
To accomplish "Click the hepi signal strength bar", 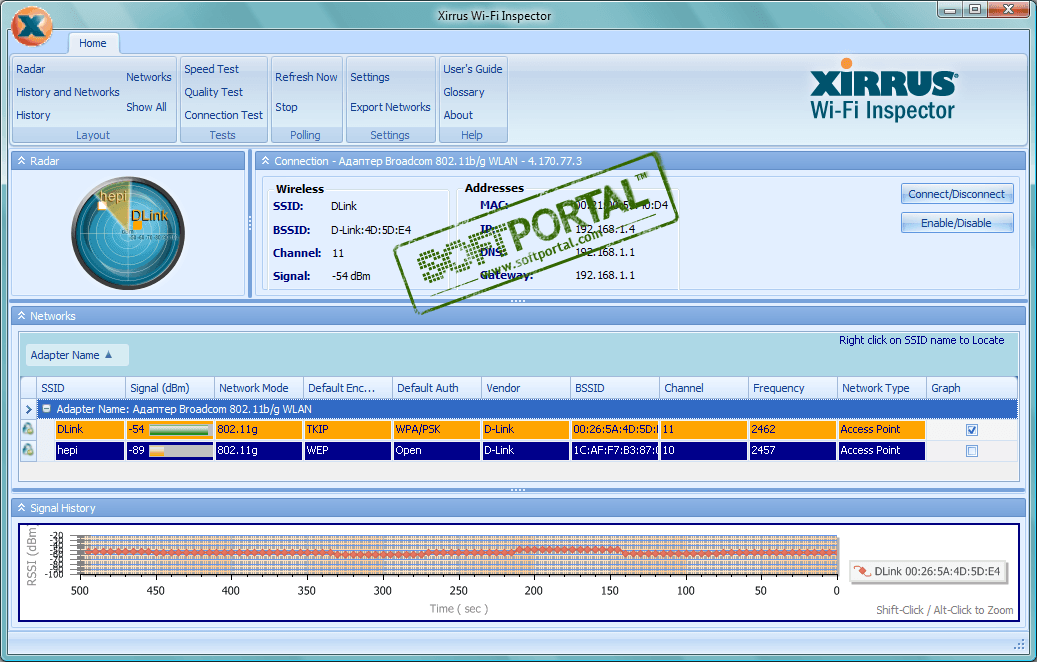I will point(180,451).
